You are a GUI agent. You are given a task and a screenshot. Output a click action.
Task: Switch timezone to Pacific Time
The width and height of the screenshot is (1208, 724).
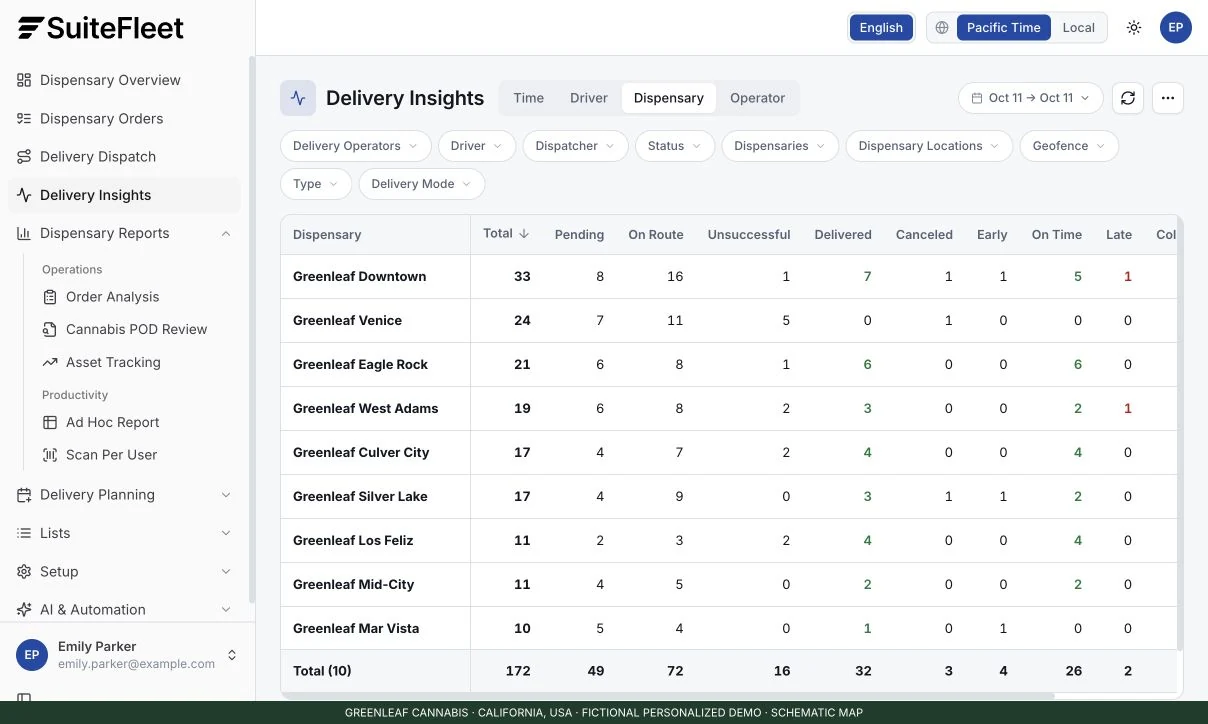[1003, 28]
